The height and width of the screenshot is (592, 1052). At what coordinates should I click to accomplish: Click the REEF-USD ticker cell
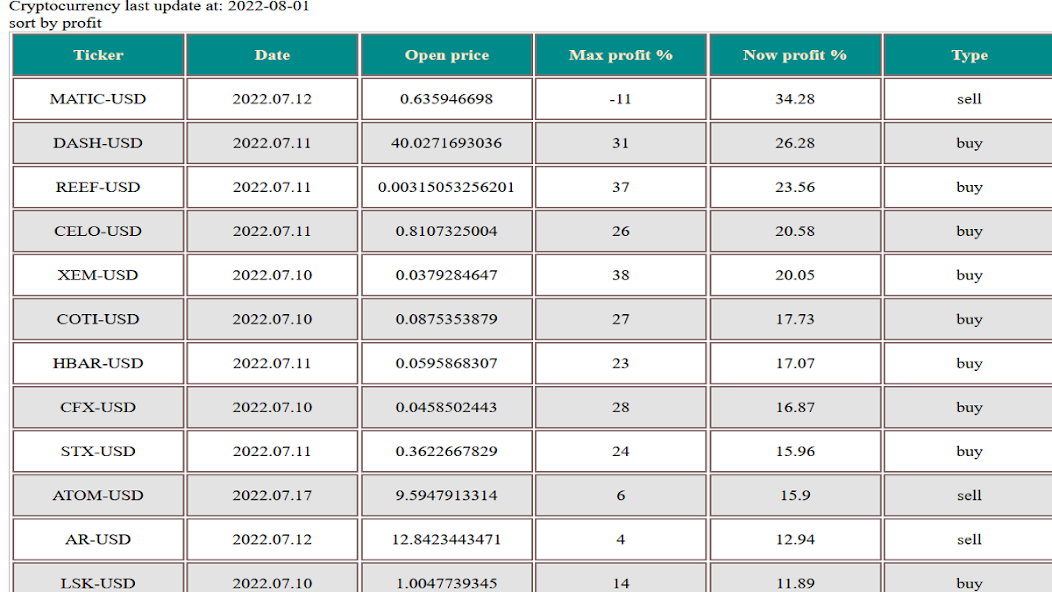[98, 187]
